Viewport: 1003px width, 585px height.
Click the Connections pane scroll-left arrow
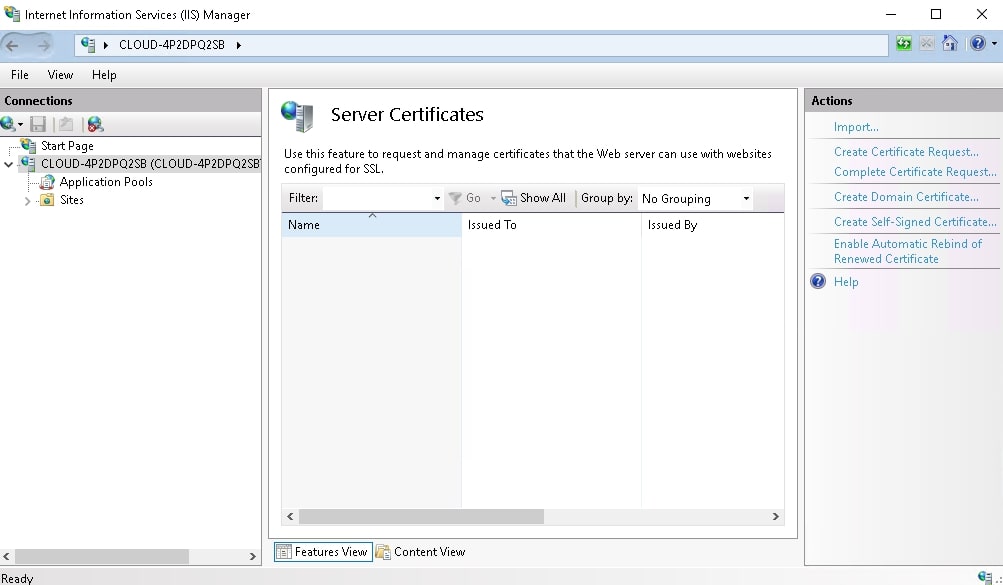coord(6,557)
